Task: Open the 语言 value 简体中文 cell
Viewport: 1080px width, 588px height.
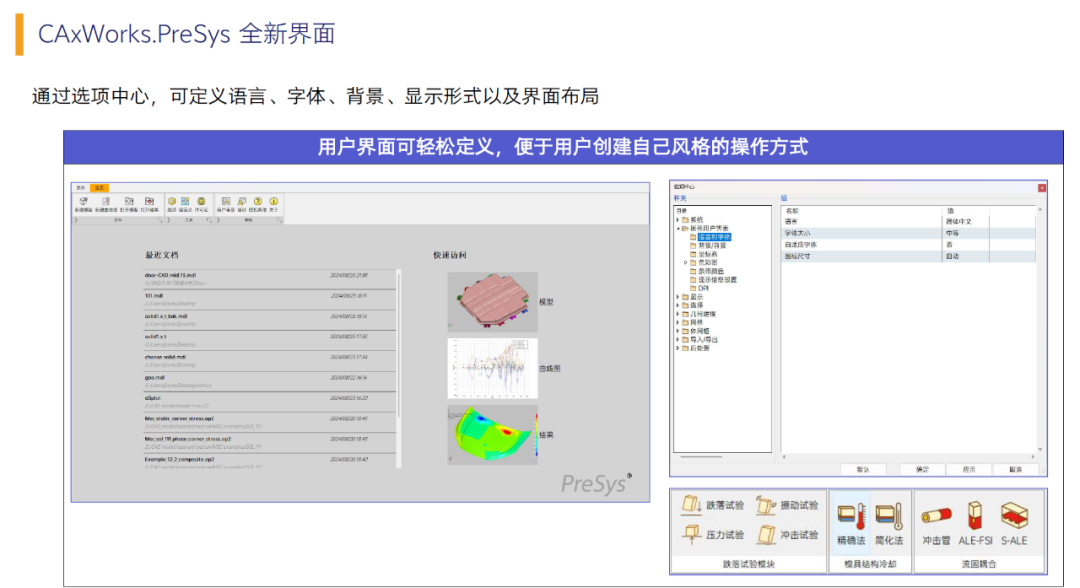Action: 966,222
